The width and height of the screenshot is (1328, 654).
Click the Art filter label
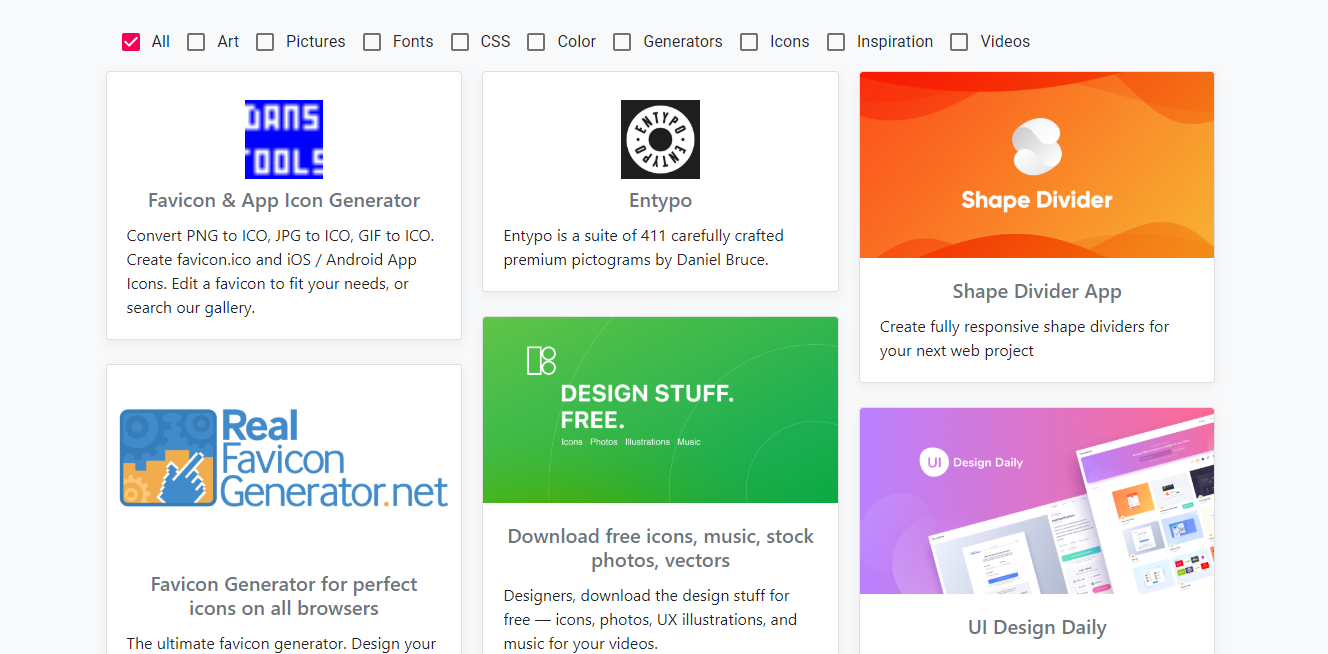pos(229,42)
